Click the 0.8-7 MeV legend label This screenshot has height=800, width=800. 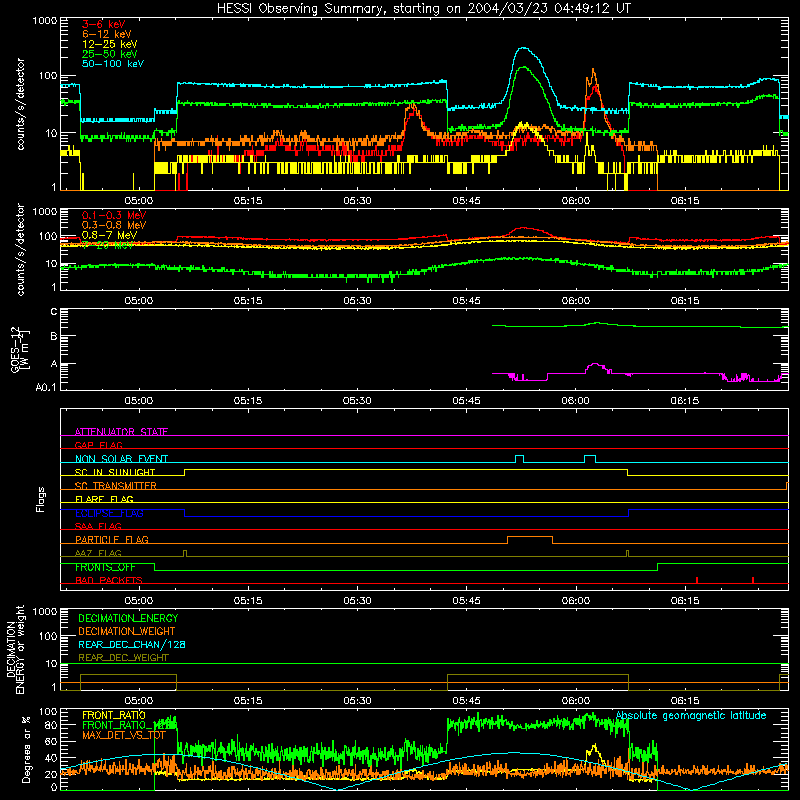(x=110, y=235)
